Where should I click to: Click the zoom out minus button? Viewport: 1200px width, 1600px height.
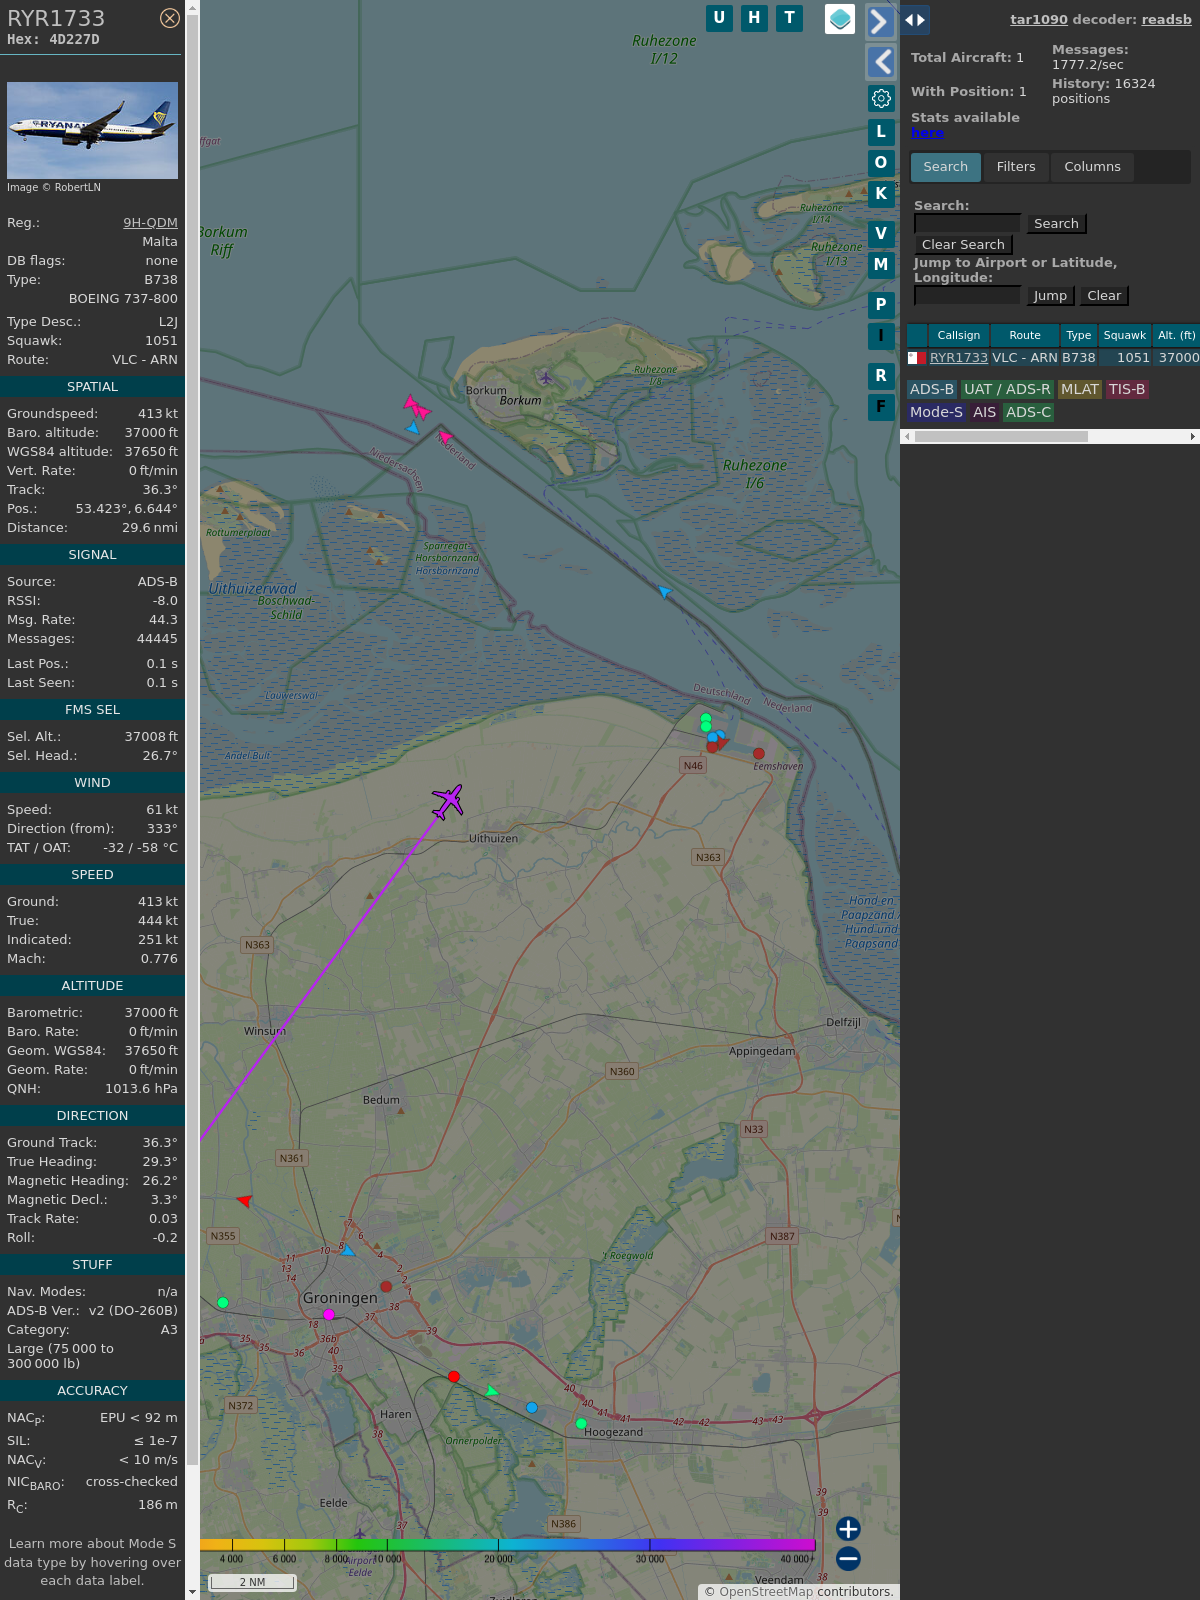click(848, 1558)
